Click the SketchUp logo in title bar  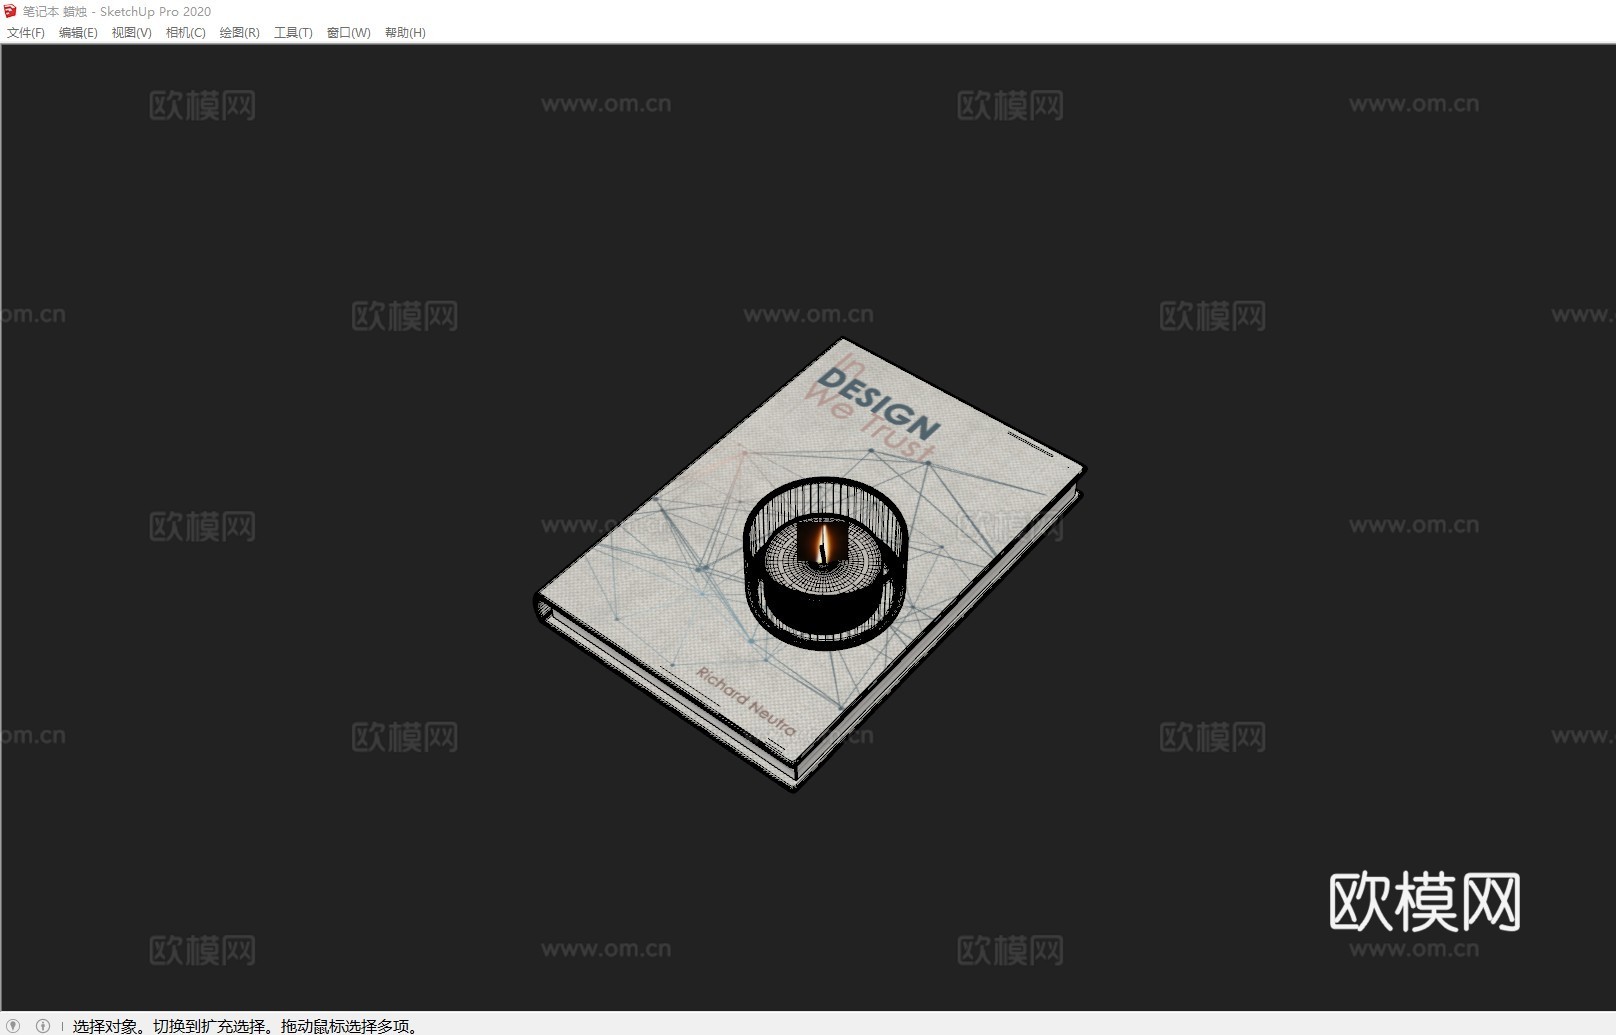coord(11,11)
